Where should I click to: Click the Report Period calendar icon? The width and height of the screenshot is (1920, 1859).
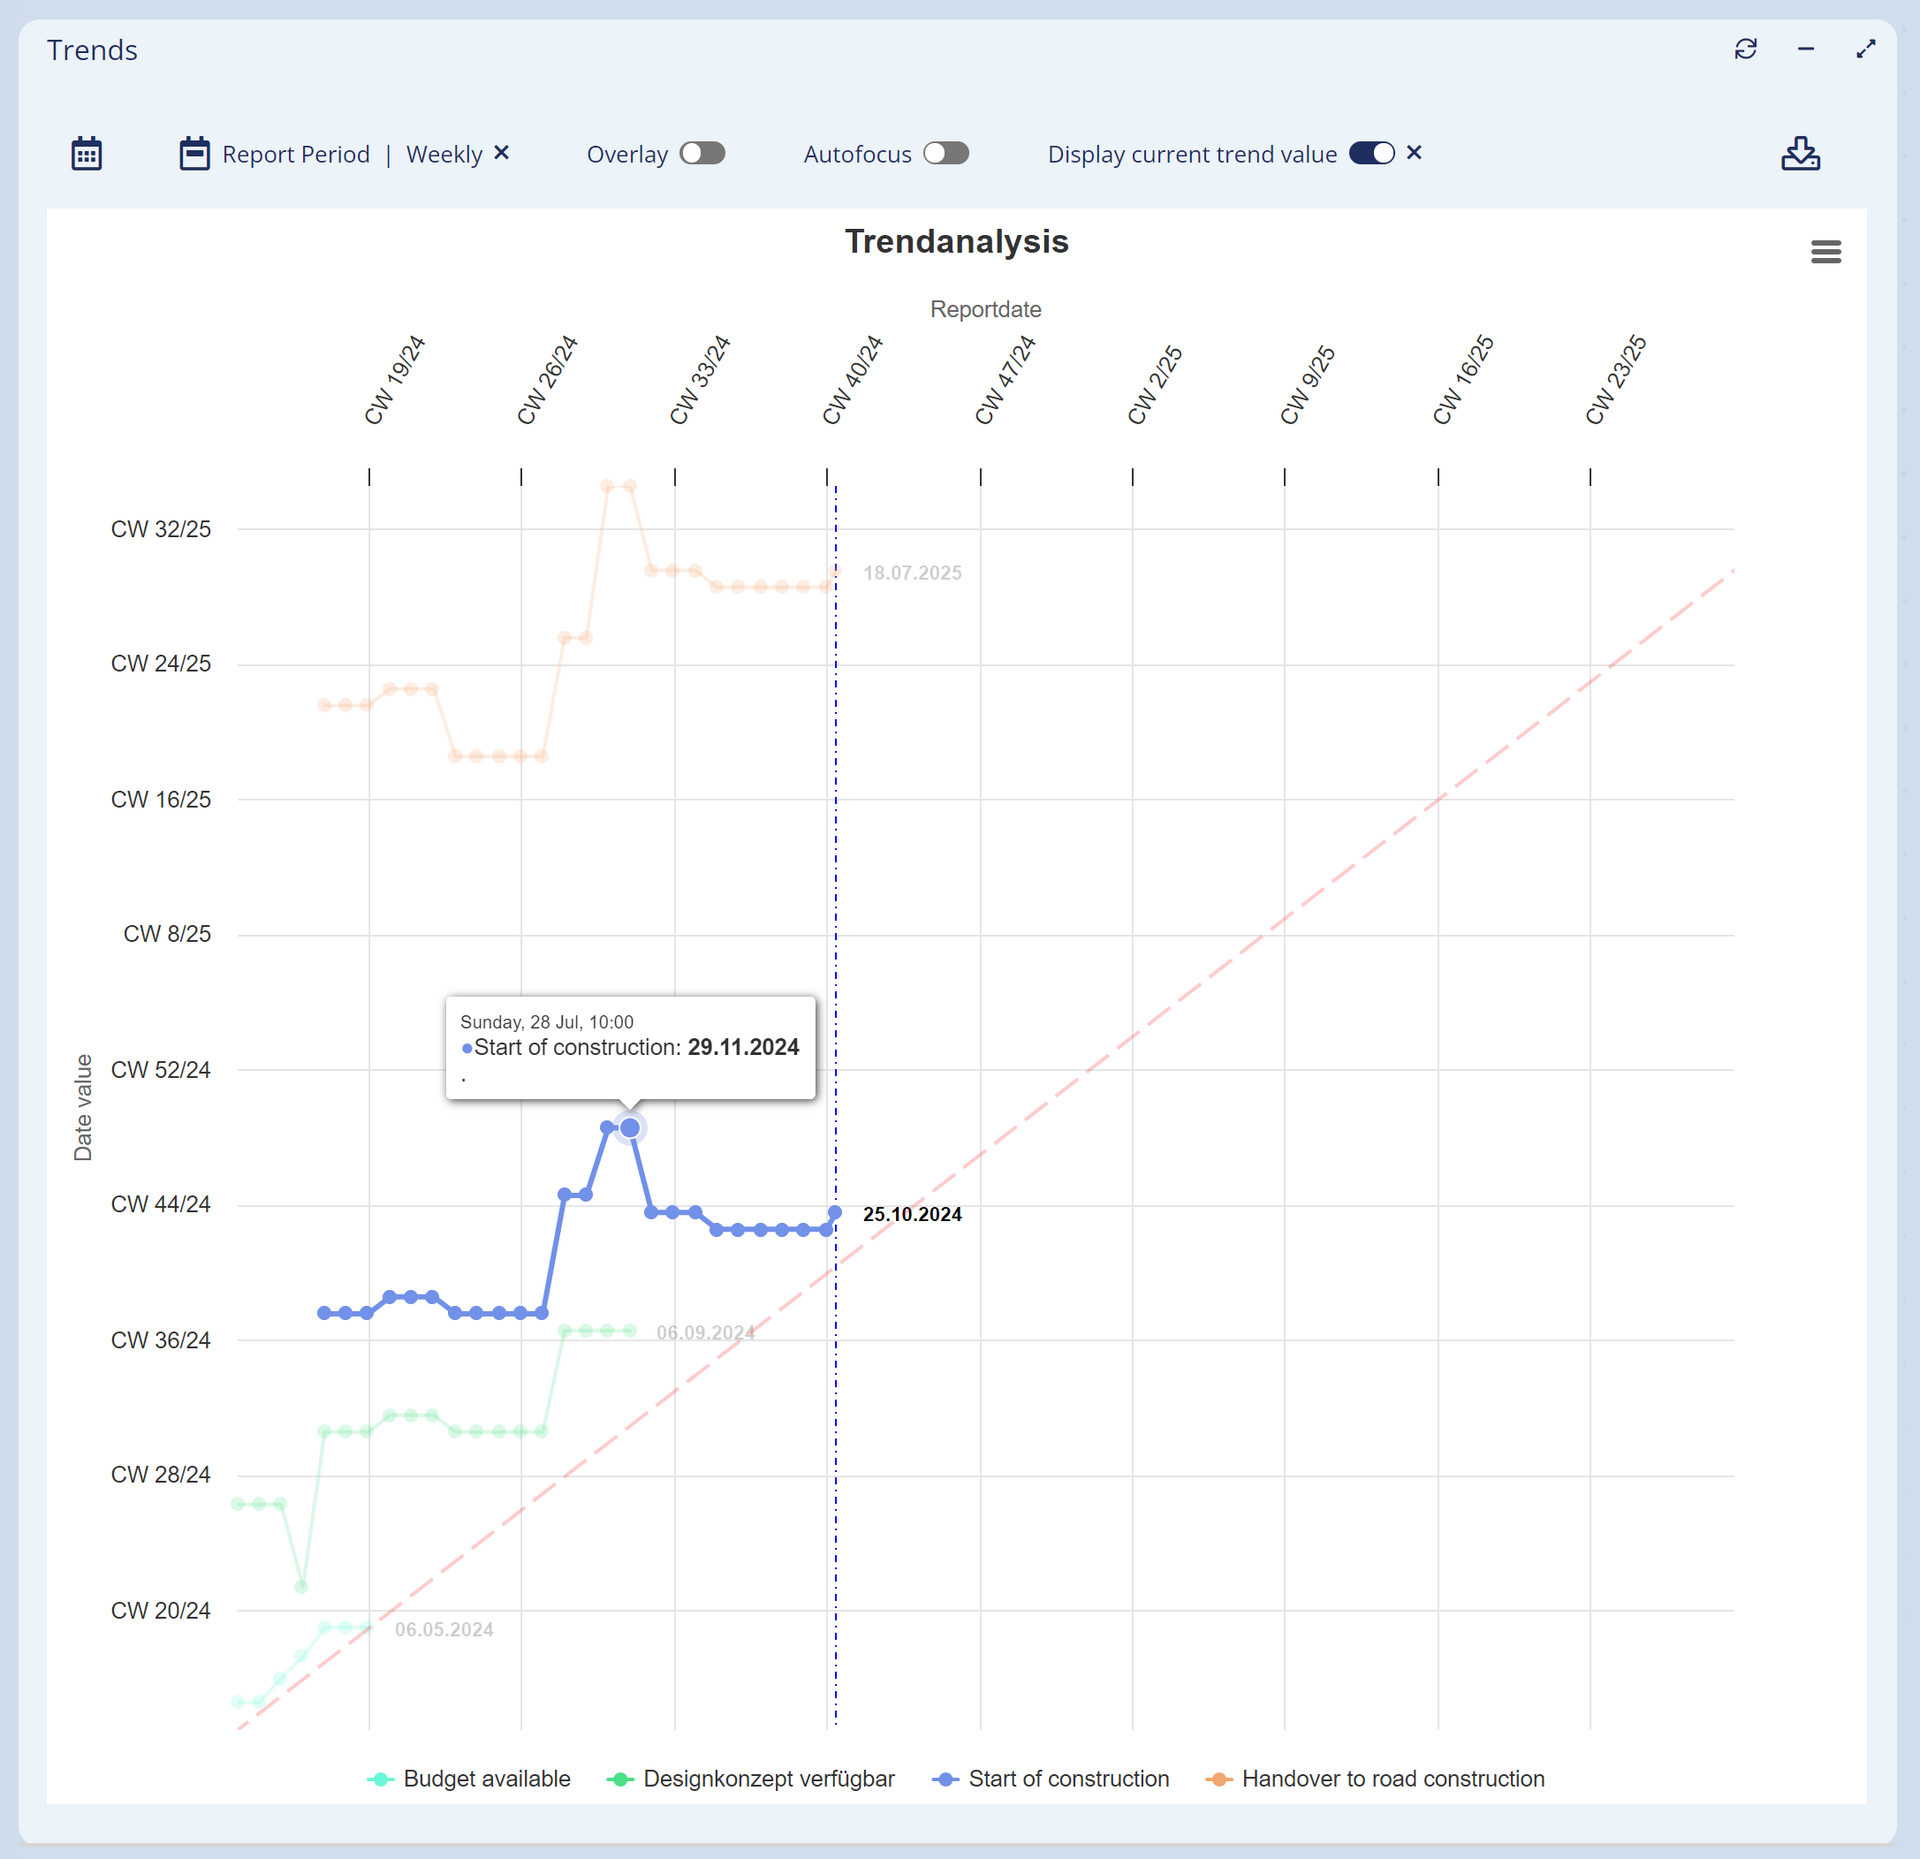(194, 154)
